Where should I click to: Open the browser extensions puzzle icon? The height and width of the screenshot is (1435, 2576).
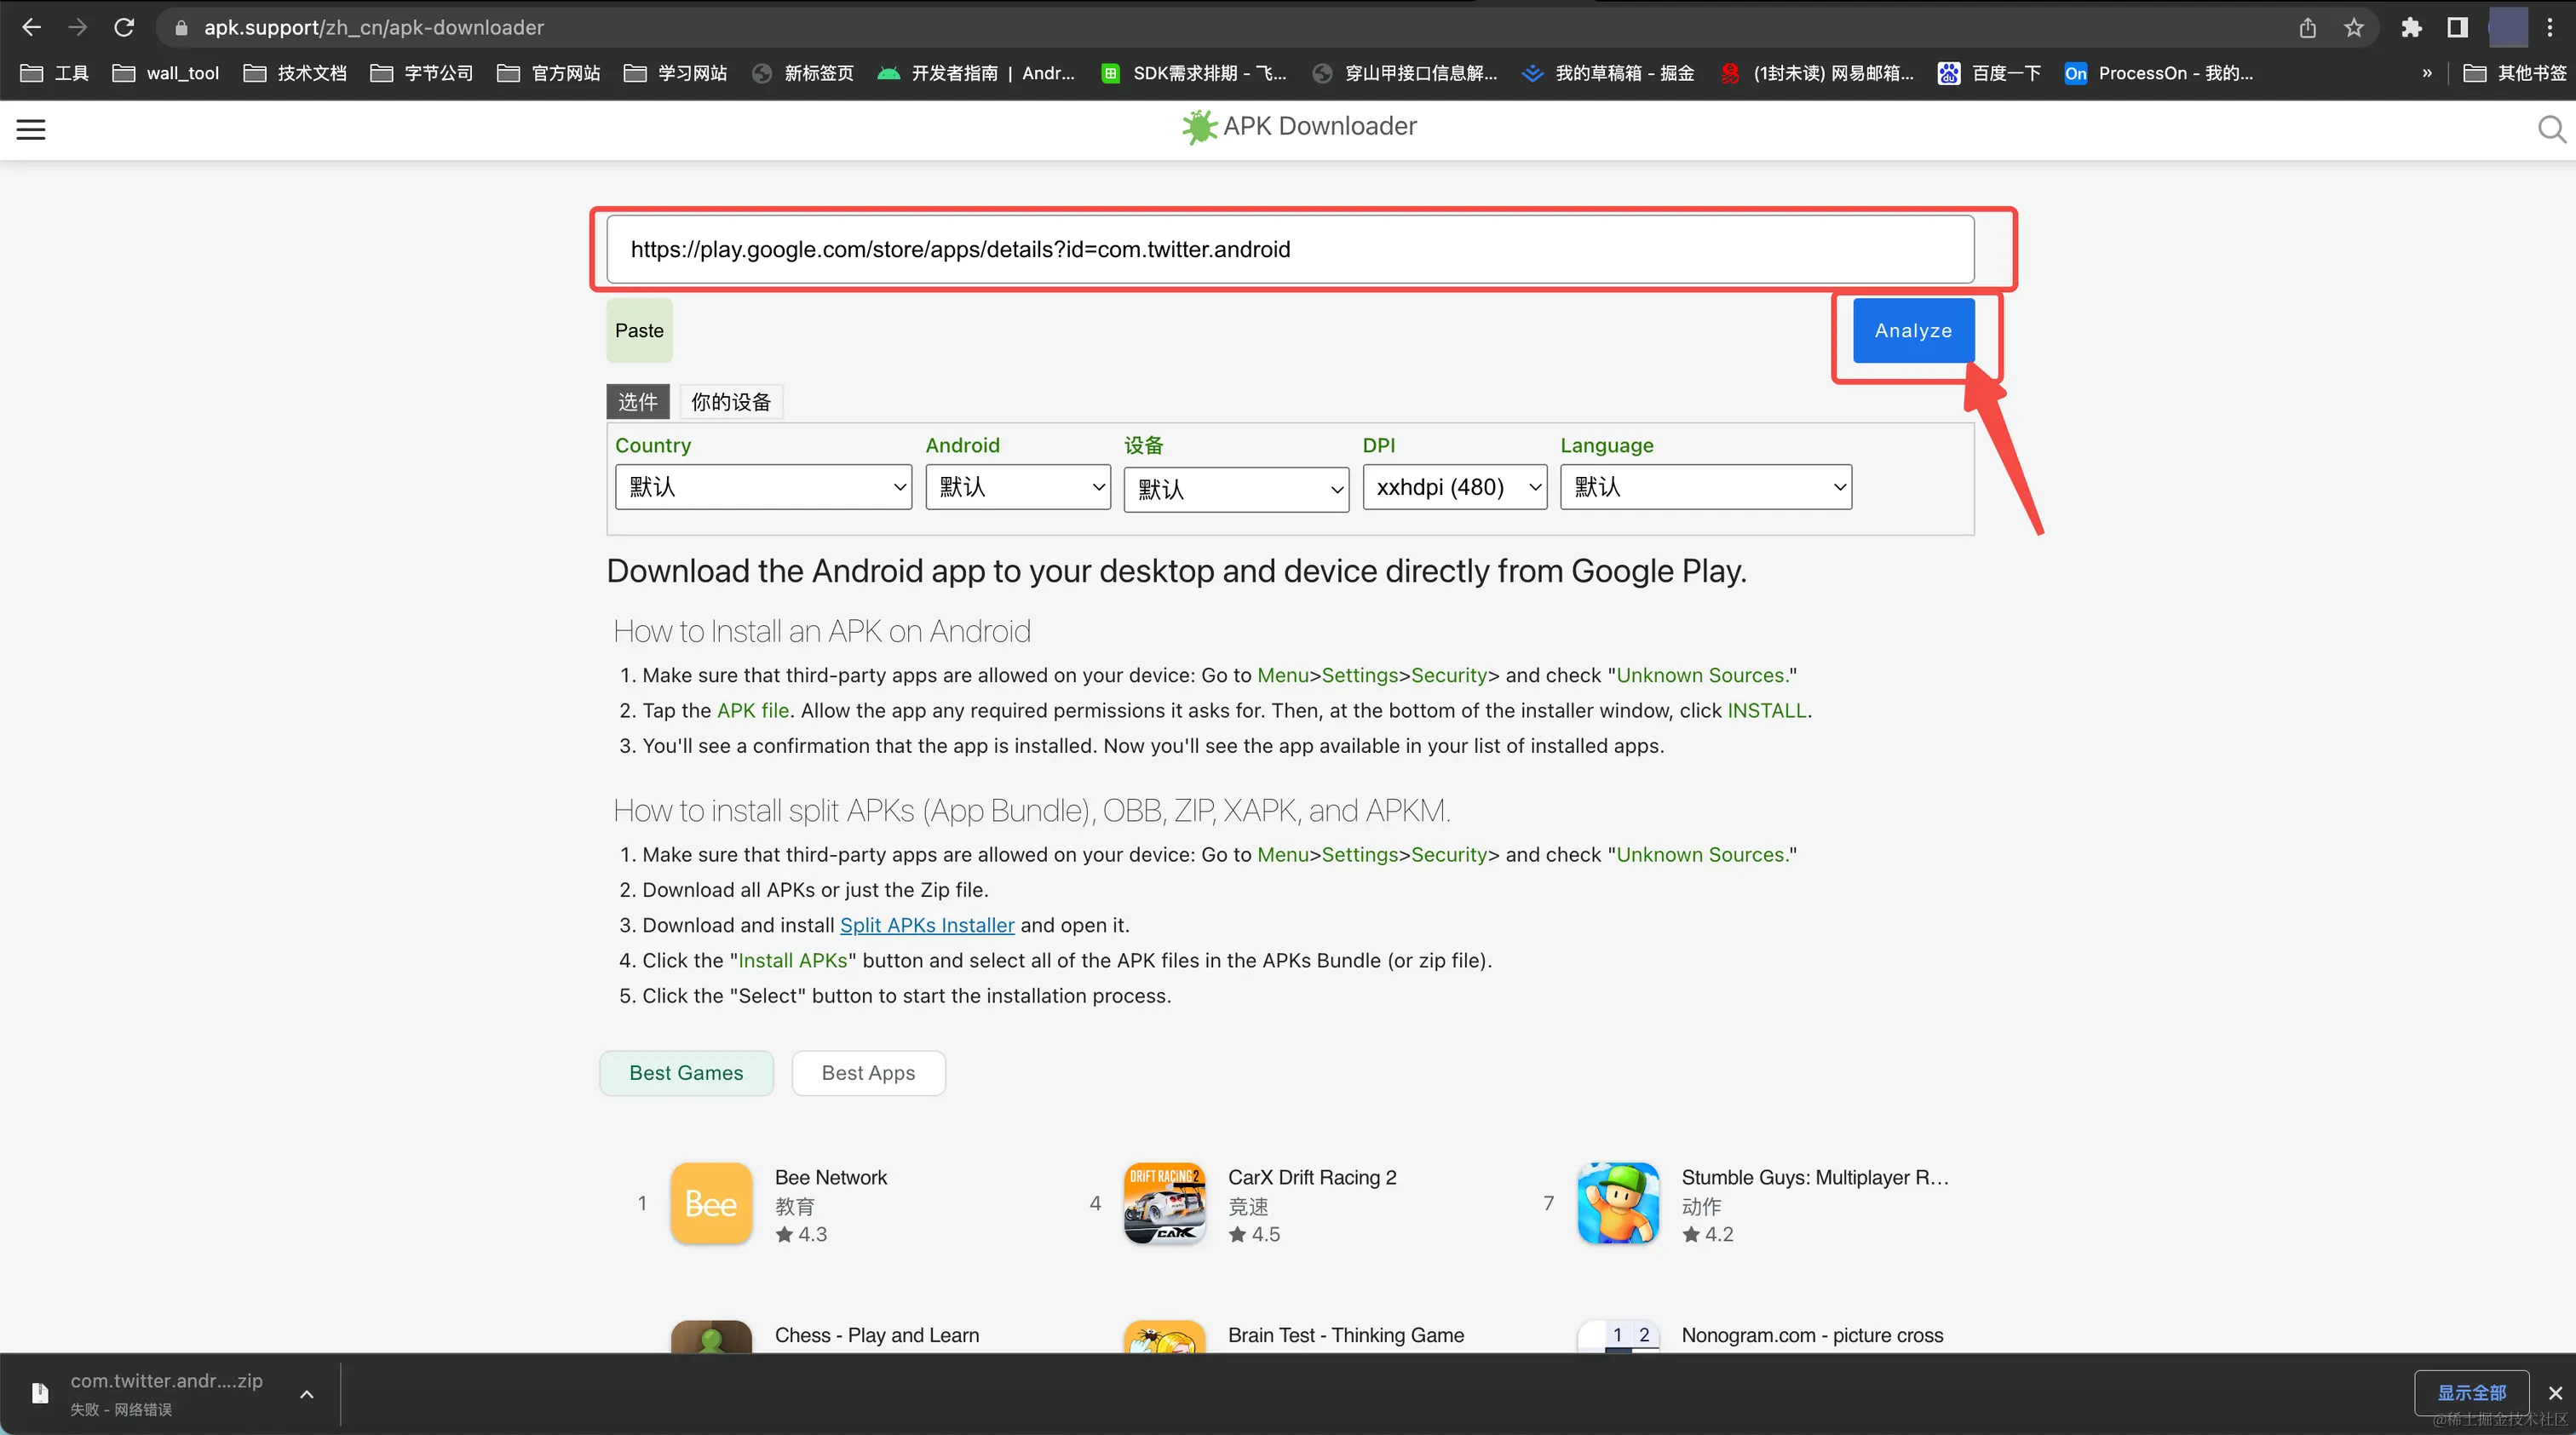point(2411,27)
